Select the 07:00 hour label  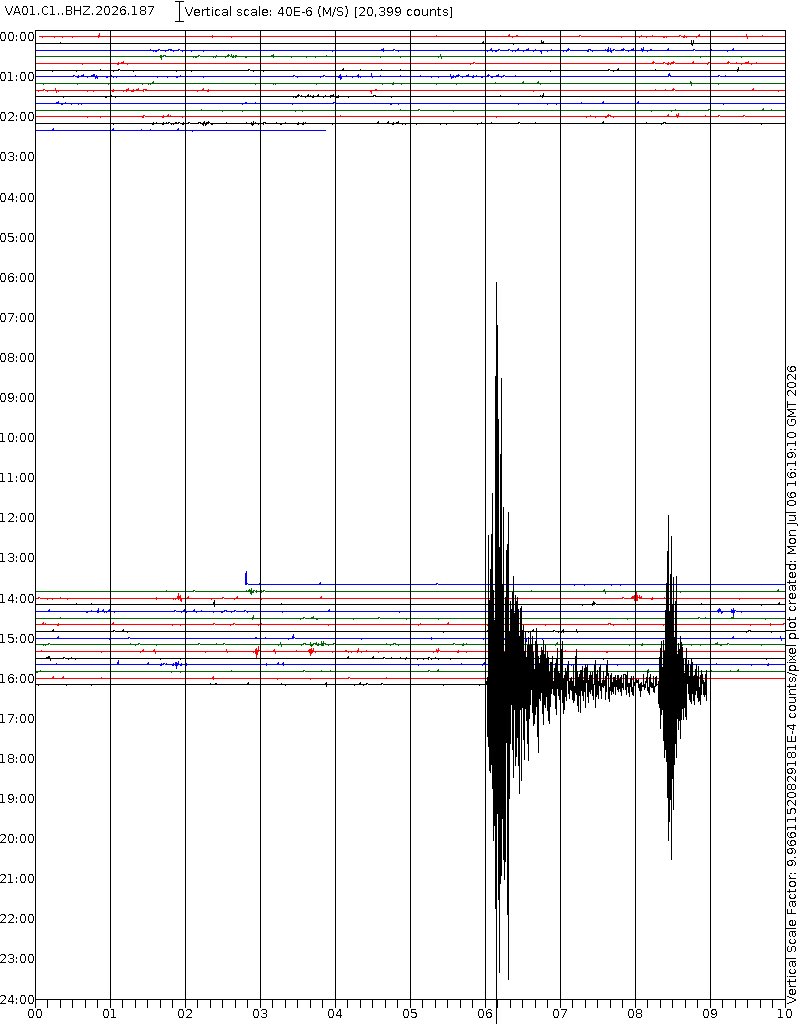coord(18,318)
